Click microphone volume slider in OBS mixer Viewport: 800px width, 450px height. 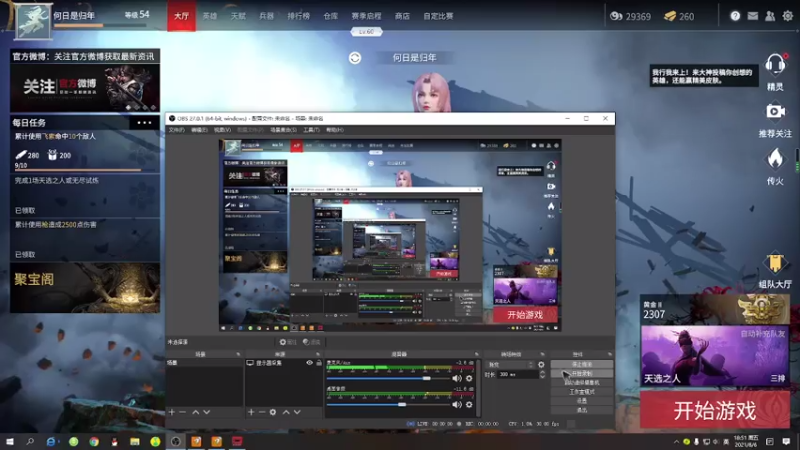point(388,378)
